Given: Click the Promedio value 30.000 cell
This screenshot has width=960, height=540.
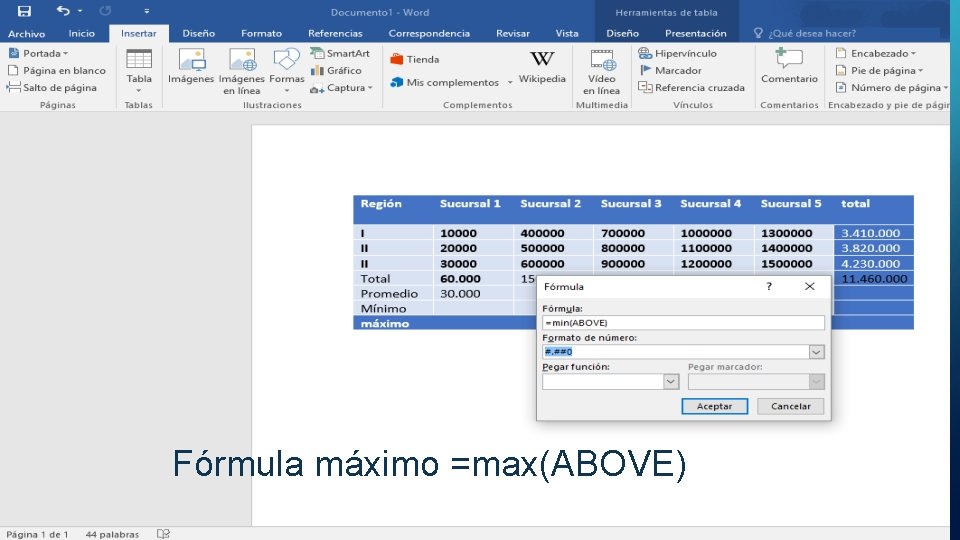Looking at the screenshot, I should (473, 293).
